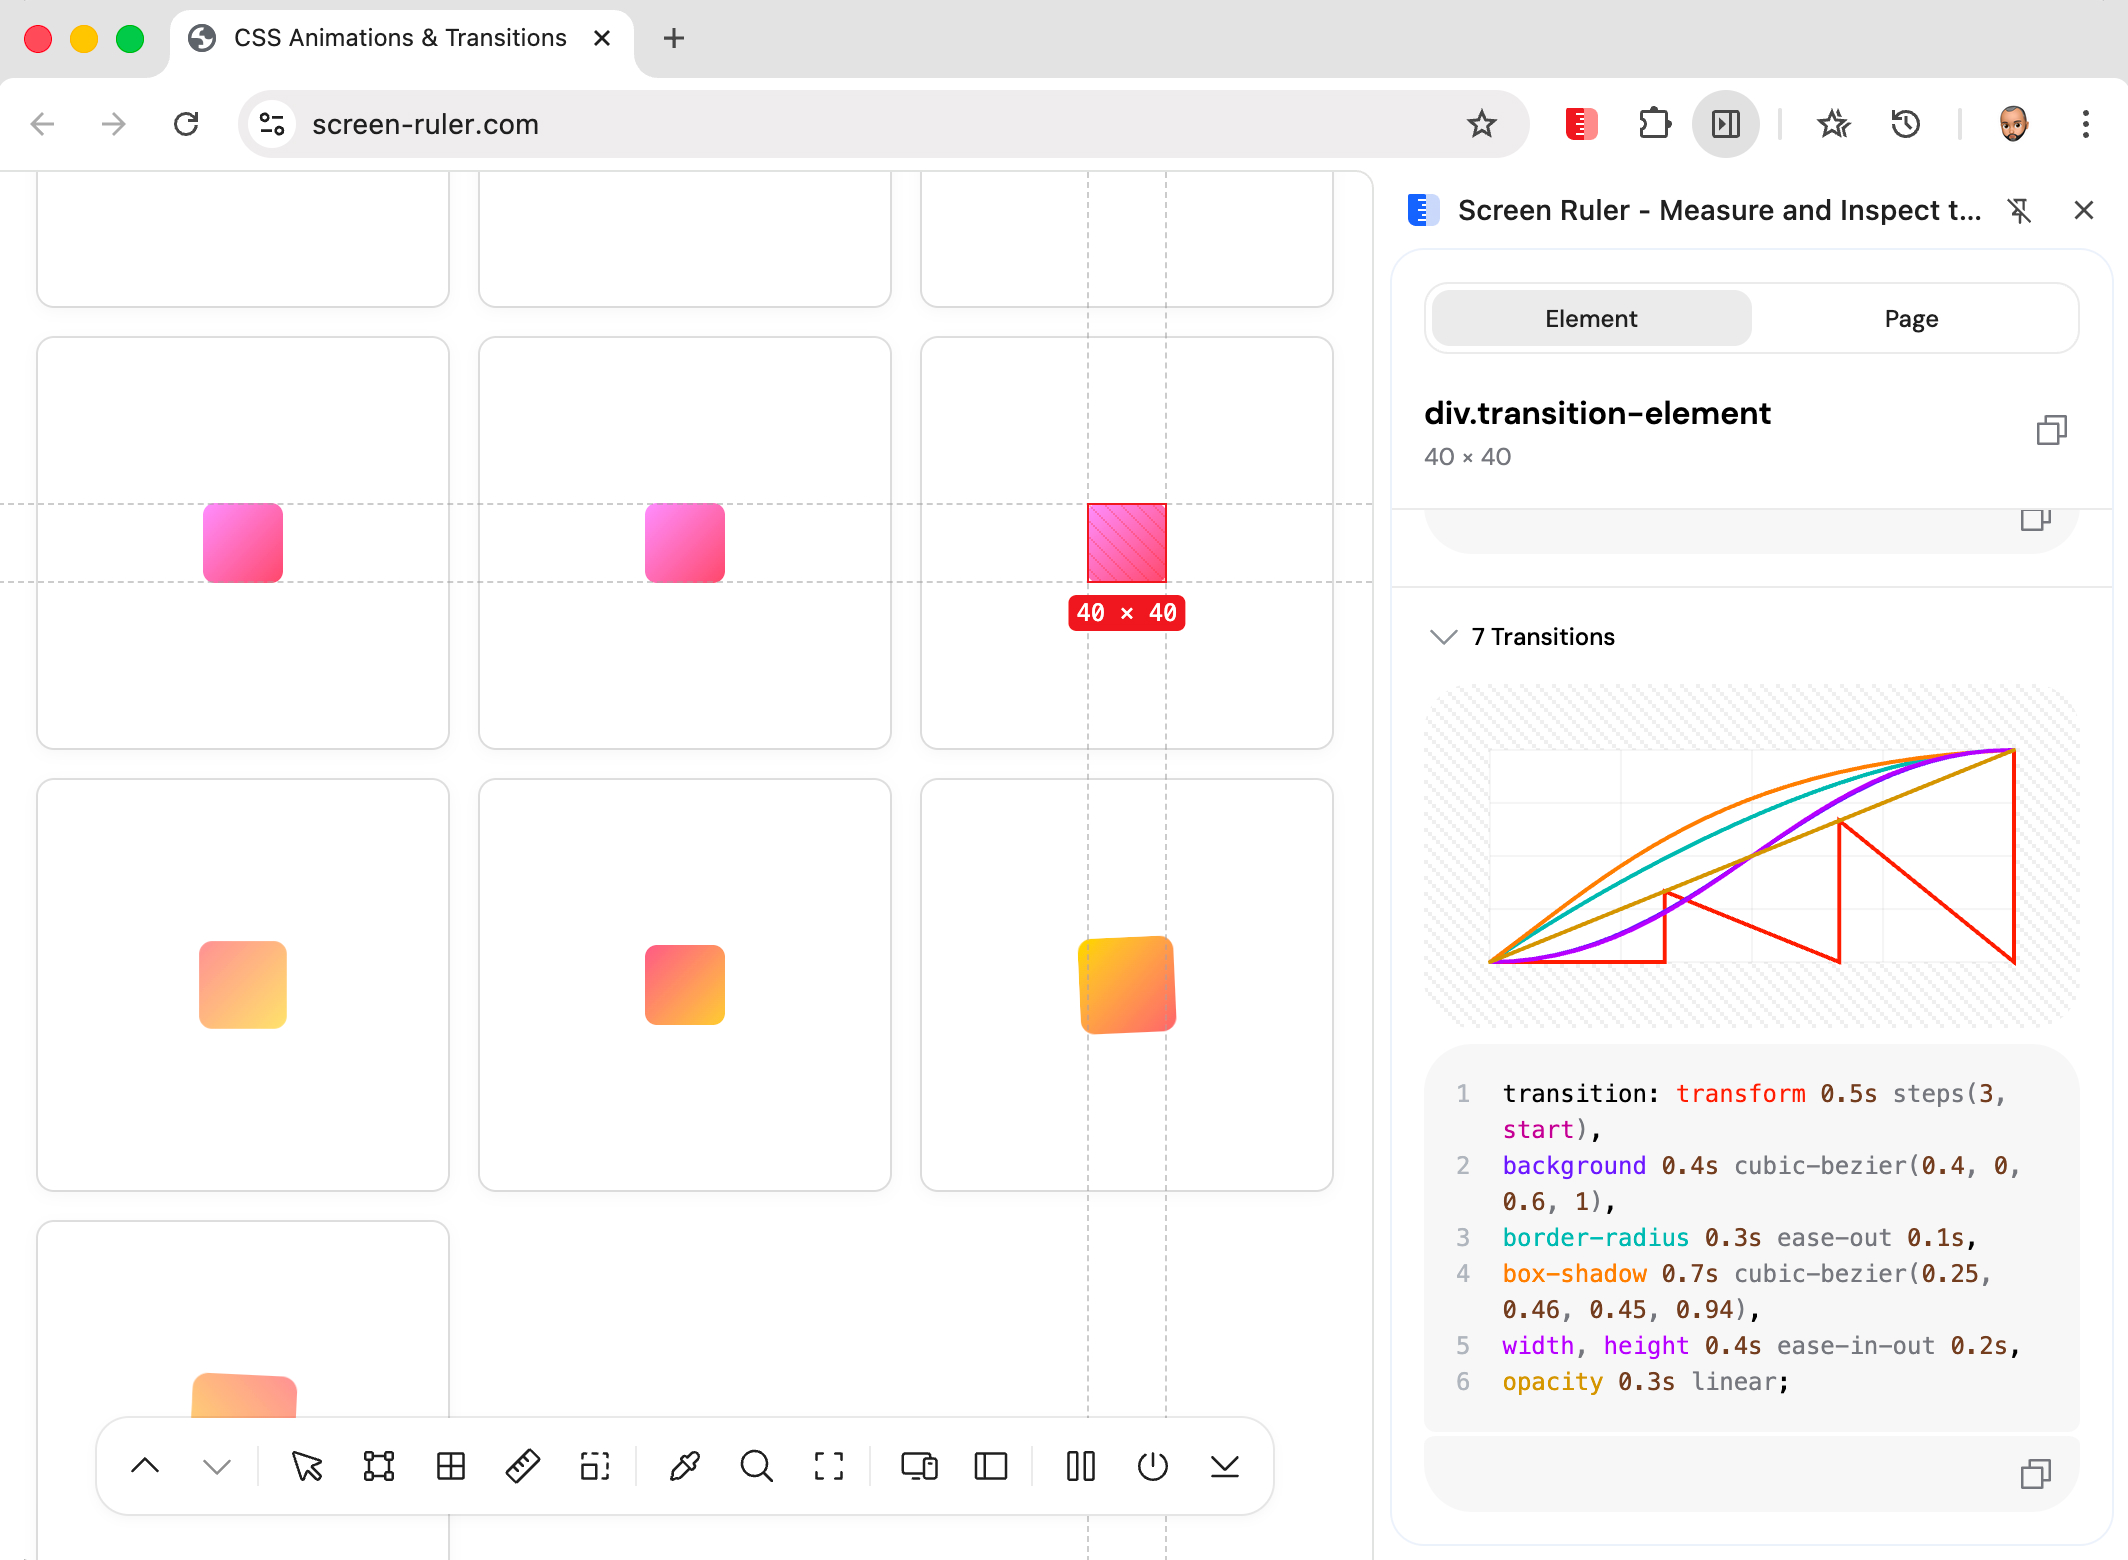Switch to the Page tab
The height and width of the screenshot is (1560, 2128).
click(x=1911, y=319)
